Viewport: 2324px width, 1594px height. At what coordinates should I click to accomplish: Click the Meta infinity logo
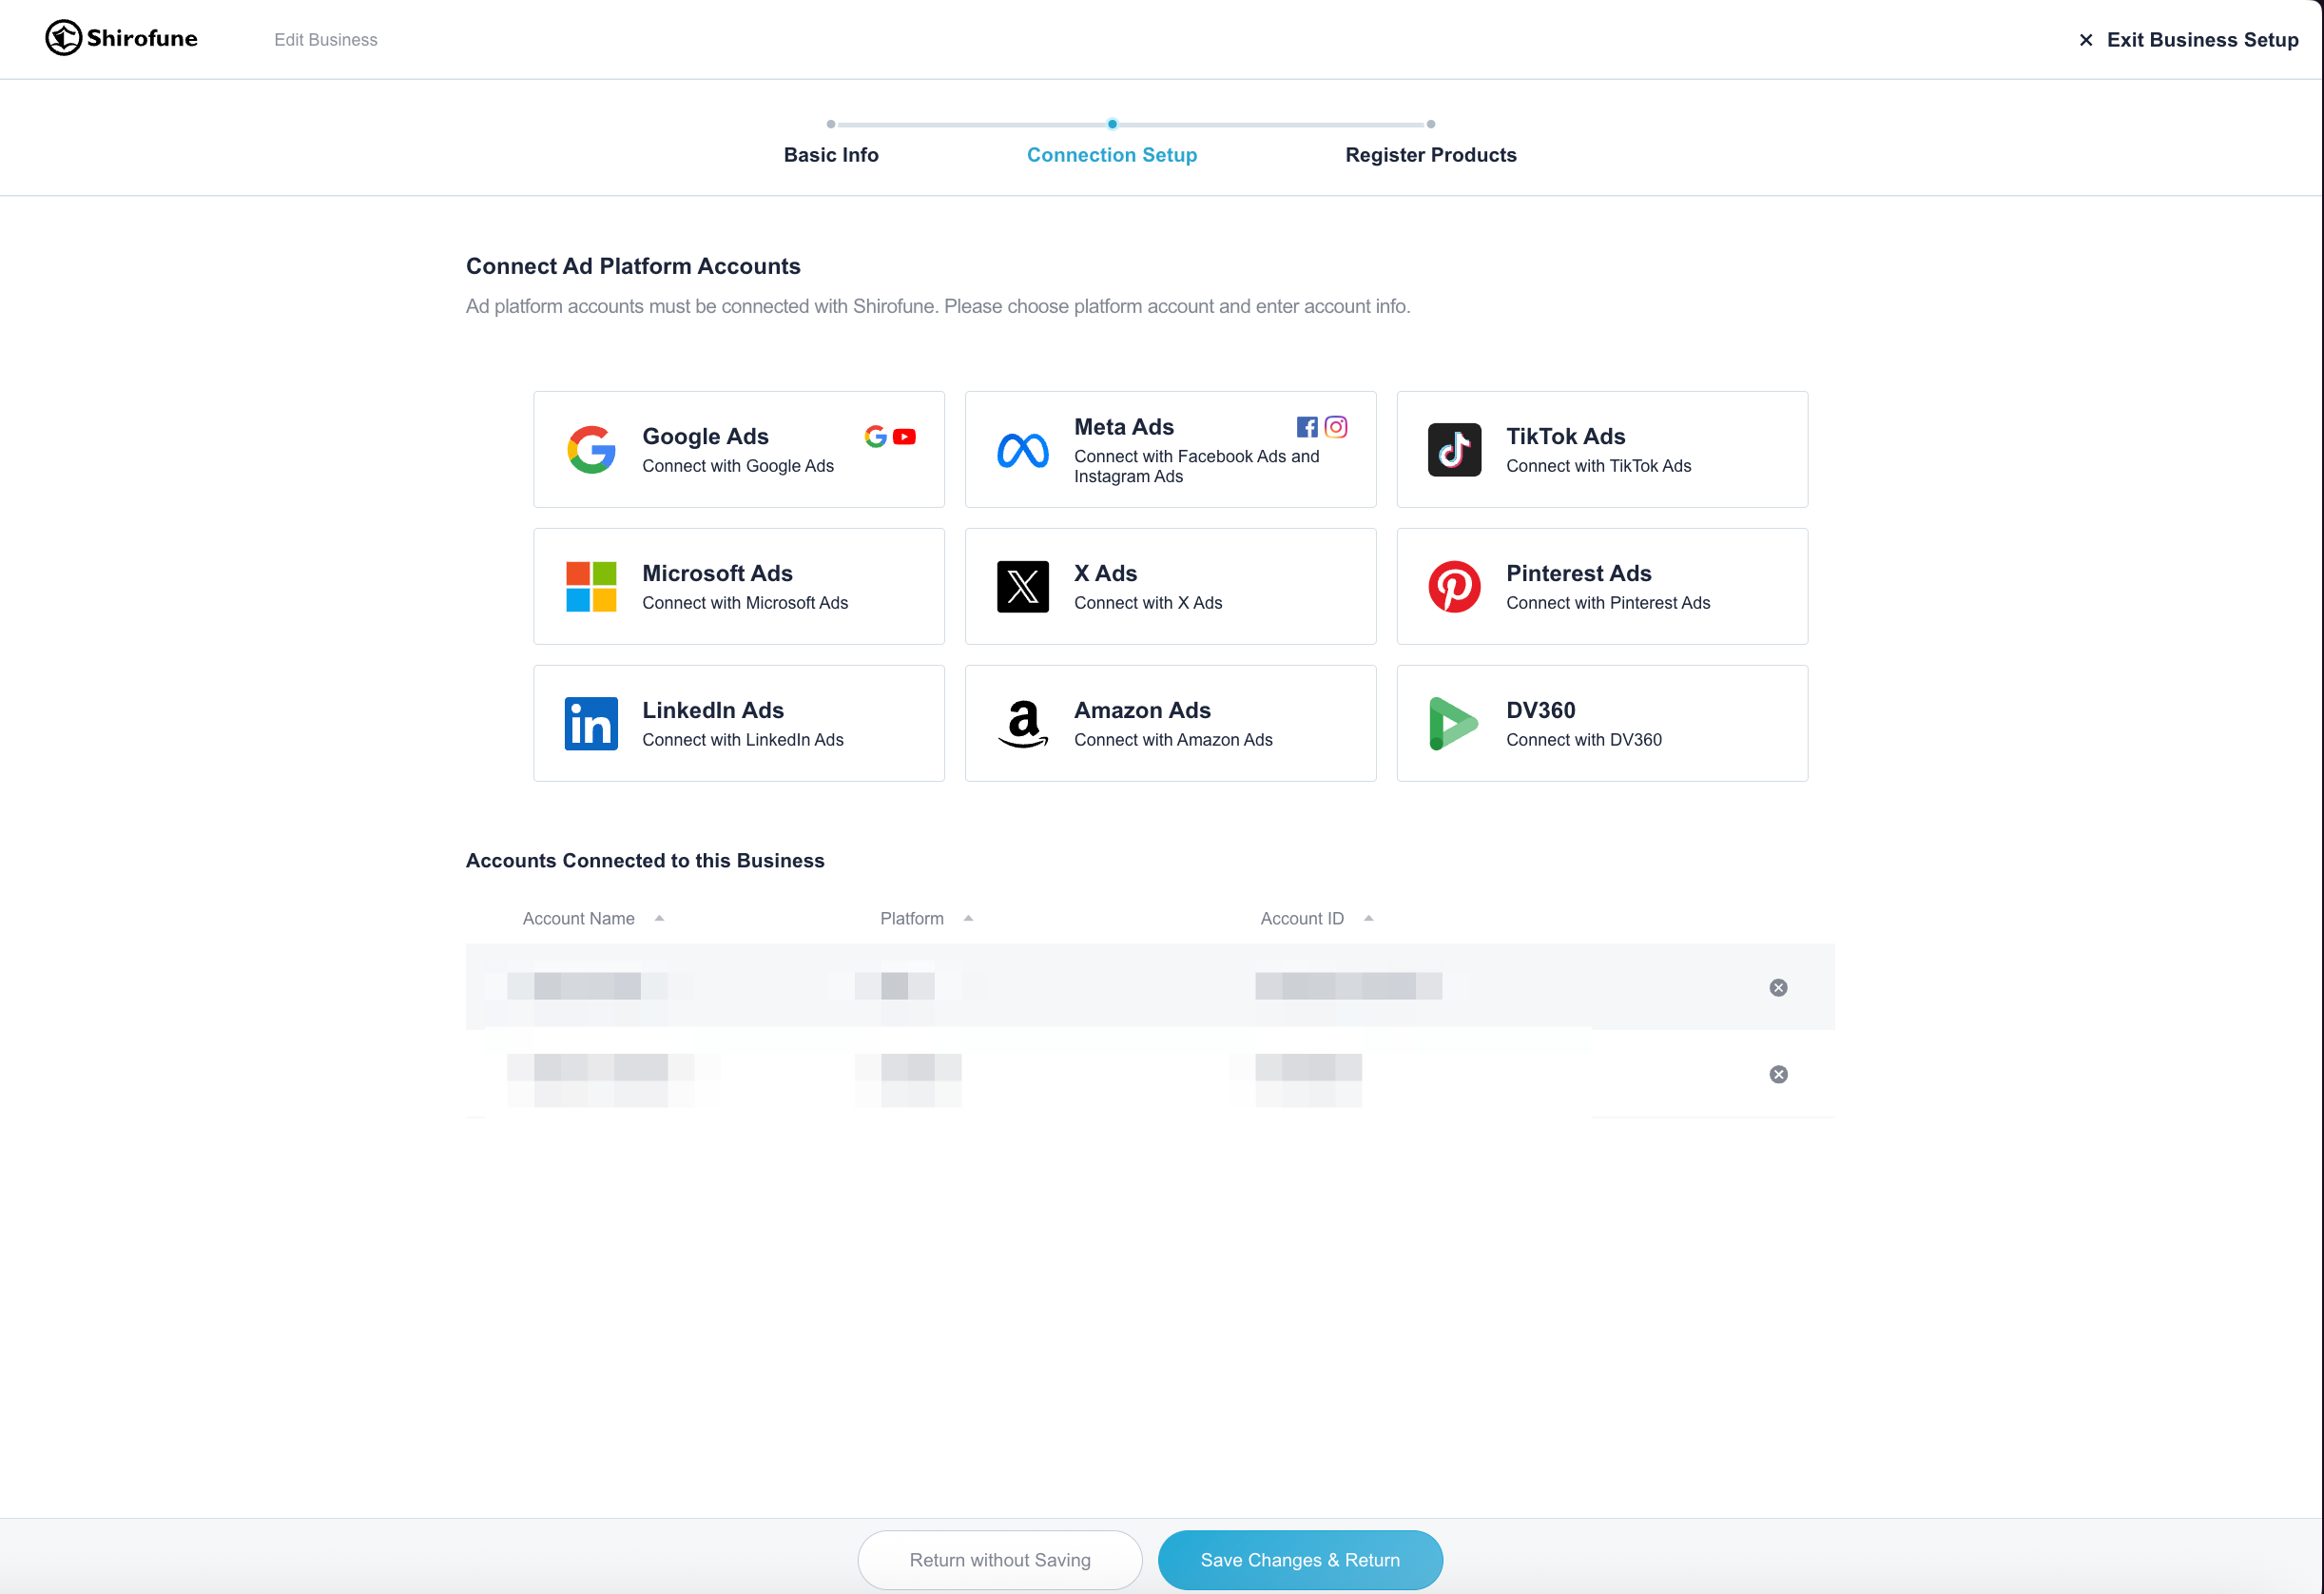tap(1023, 450)
